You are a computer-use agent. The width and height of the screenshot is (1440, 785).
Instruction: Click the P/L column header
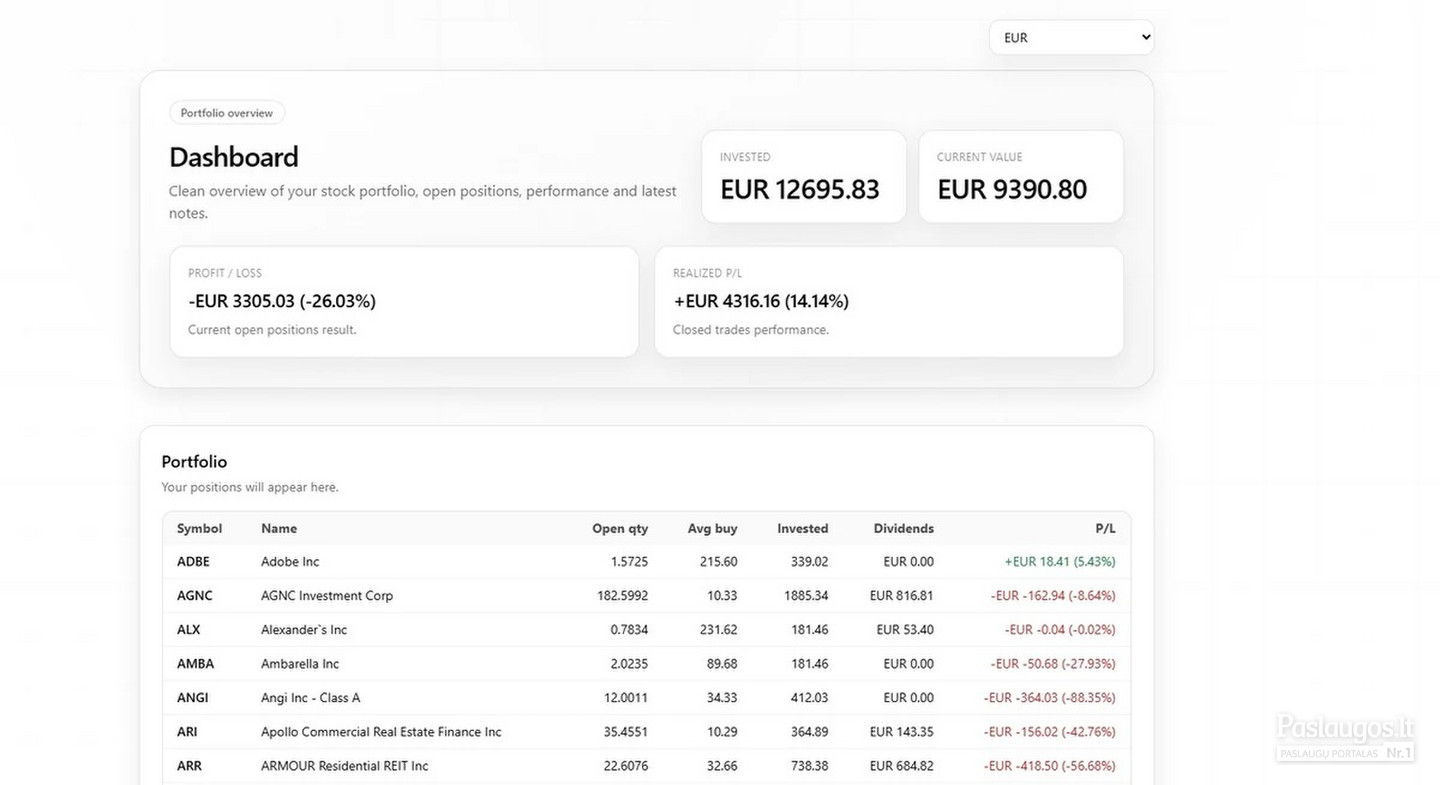coord(1105,528)
